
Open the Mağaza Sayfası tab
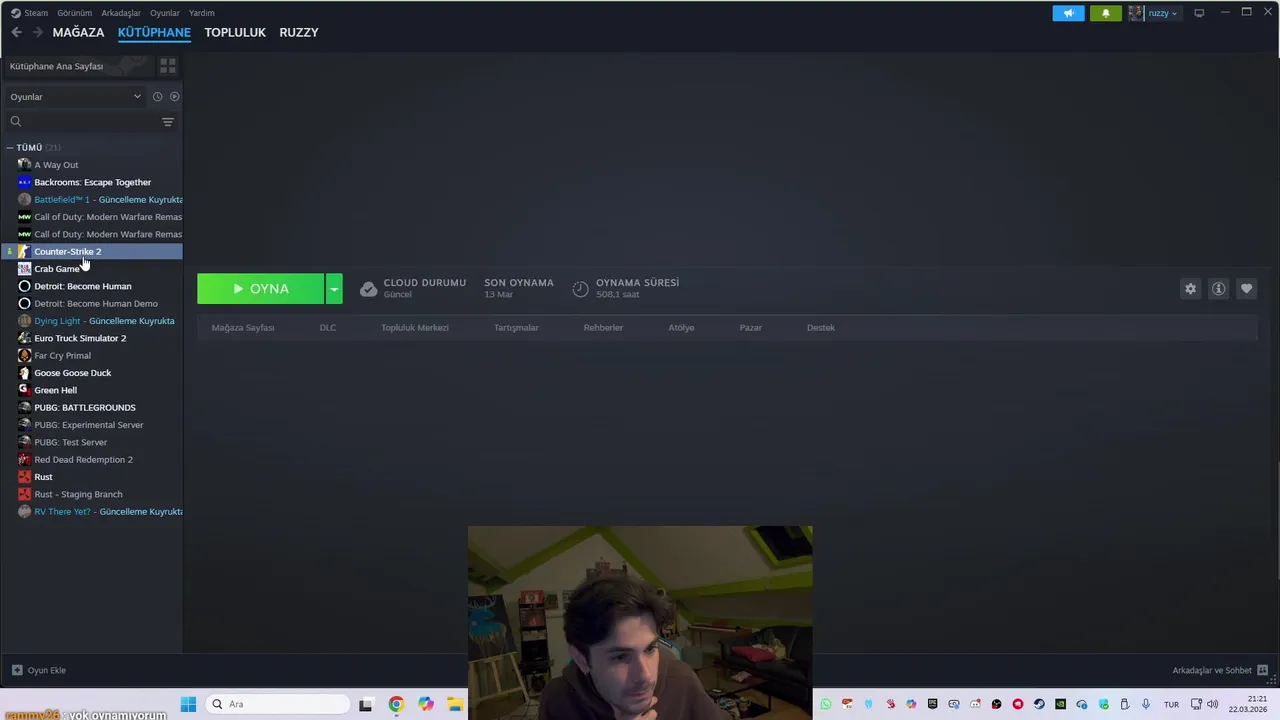[x=243, y=328]
